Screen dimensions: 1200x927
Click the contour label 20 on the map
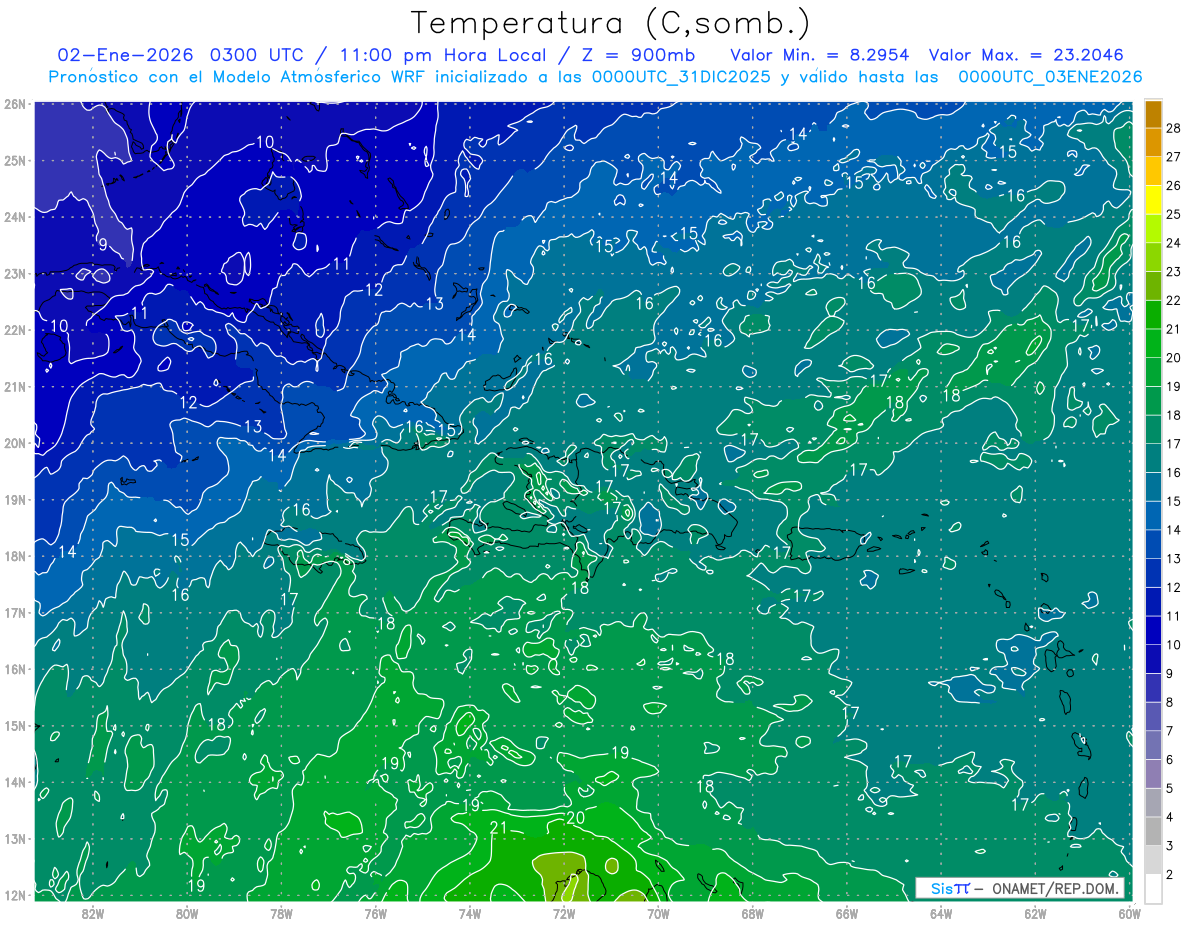tap(575, 817)
